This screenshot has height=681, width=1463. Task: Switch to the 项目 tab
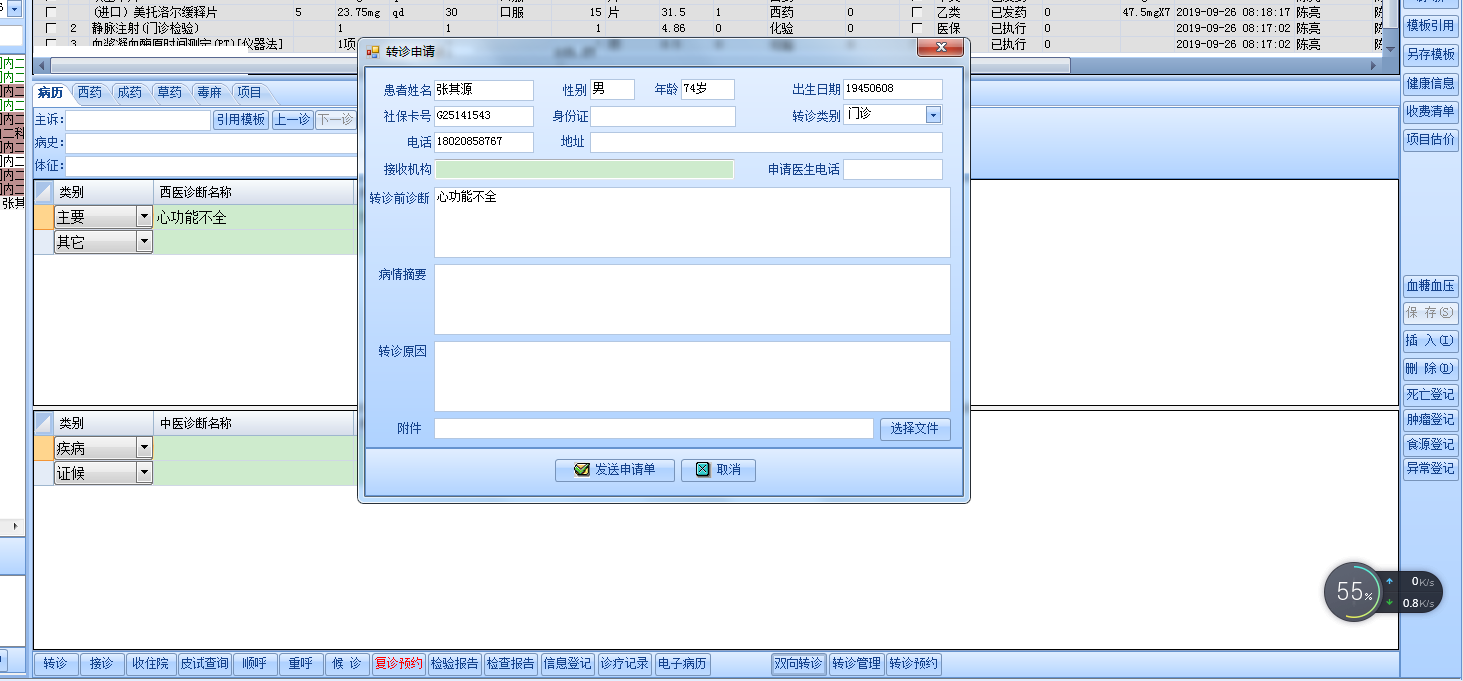click(249, 93)
